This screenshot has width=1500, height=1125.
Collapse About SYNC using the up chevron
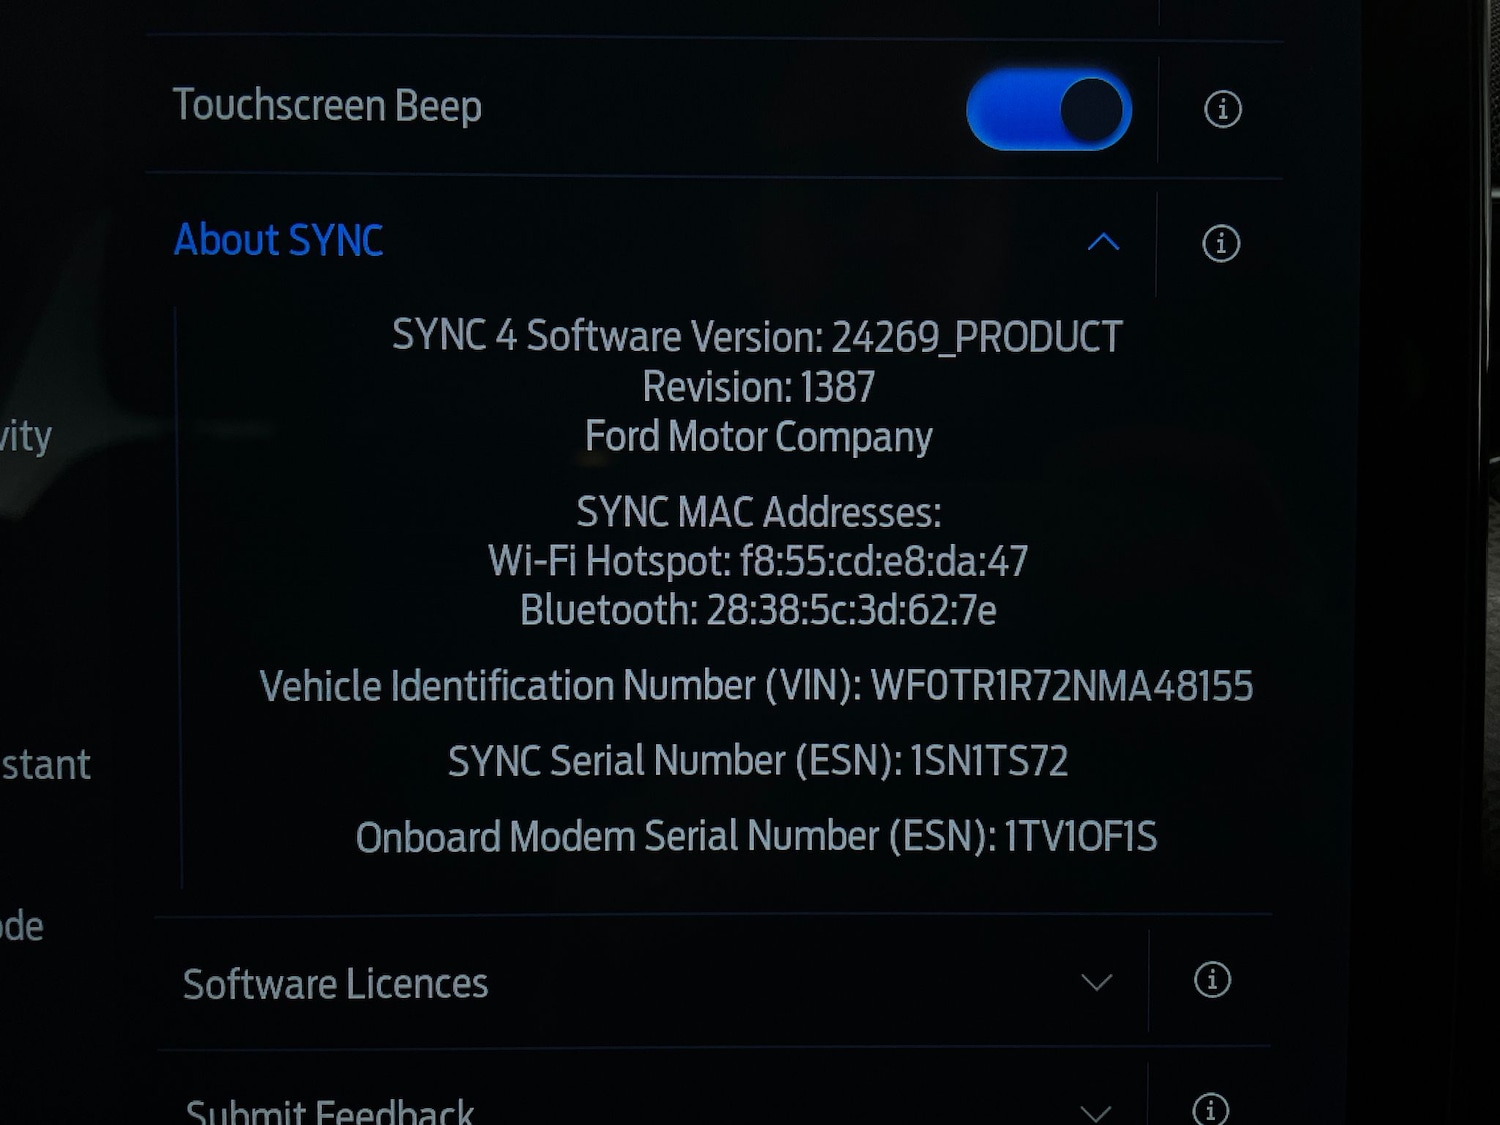[1103, 242]
